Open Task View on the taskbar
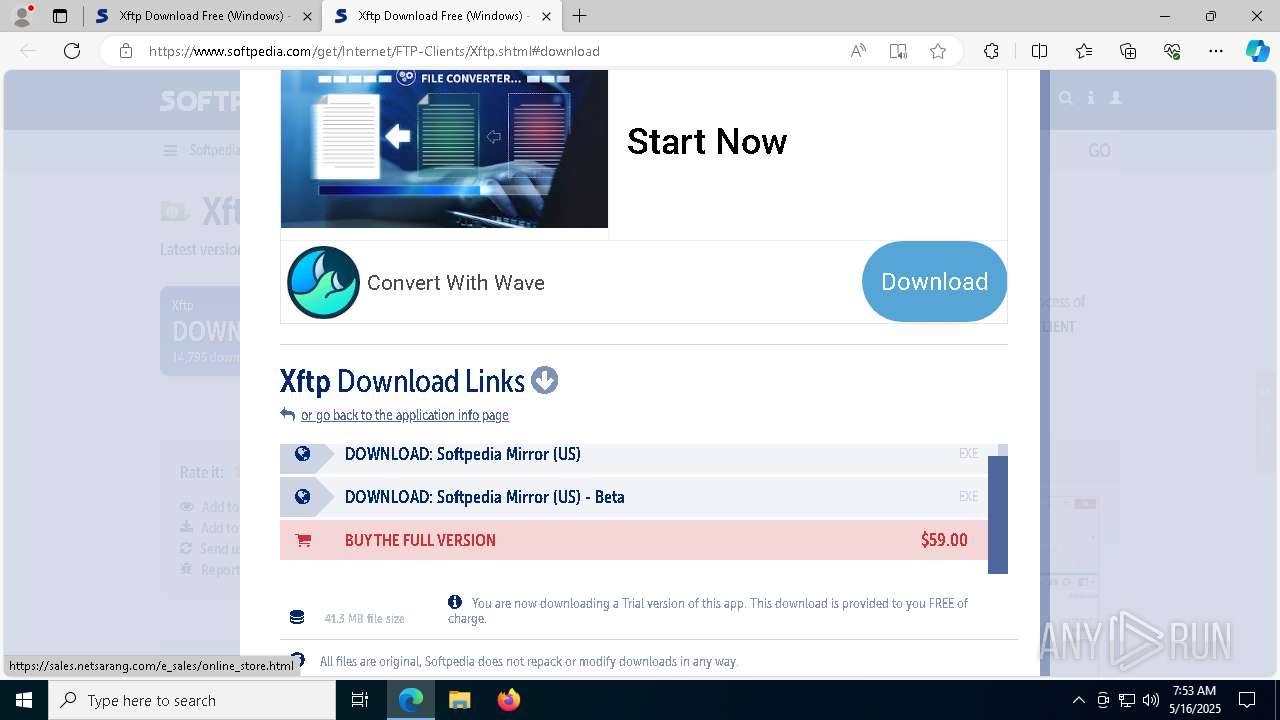Image resolution: width=1280 pixels, height=720 pixels. pos(360,700)
